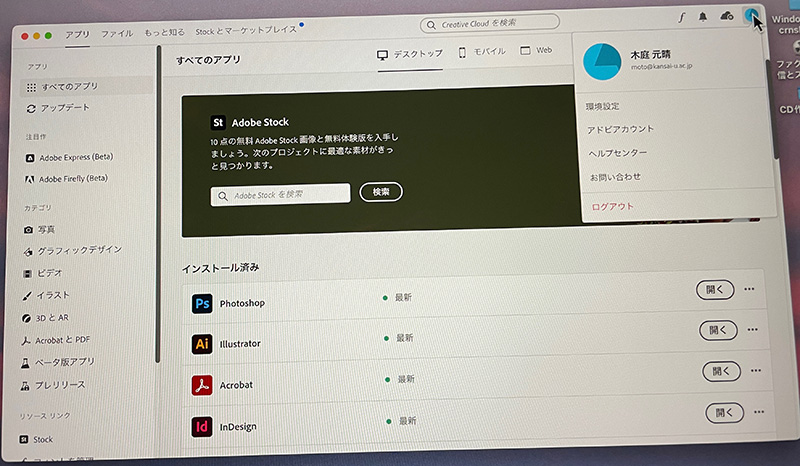800x466 pixels.
Task: Click the large profile picture in account menu
Action: click(602, 62)
